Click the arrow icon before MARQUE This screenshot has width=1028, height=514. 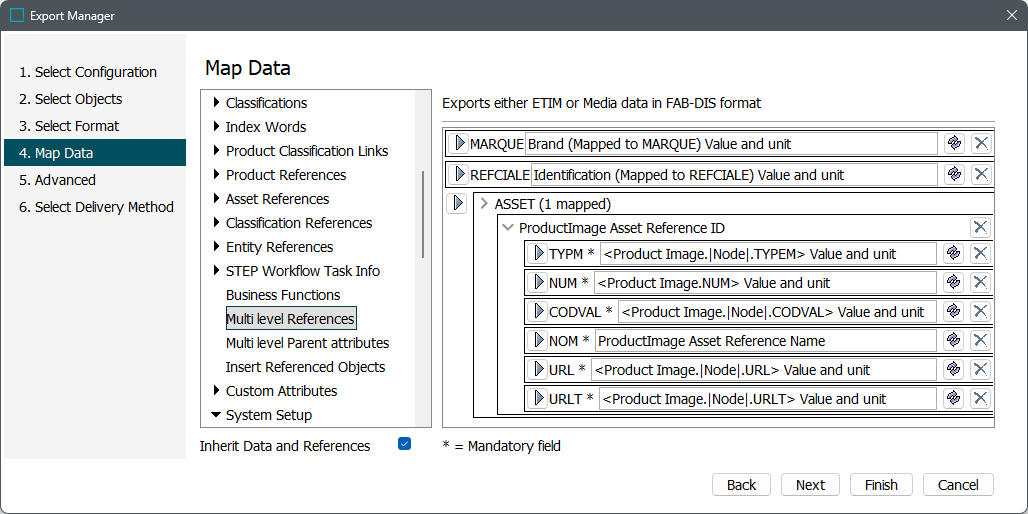(x=459, y=143)
